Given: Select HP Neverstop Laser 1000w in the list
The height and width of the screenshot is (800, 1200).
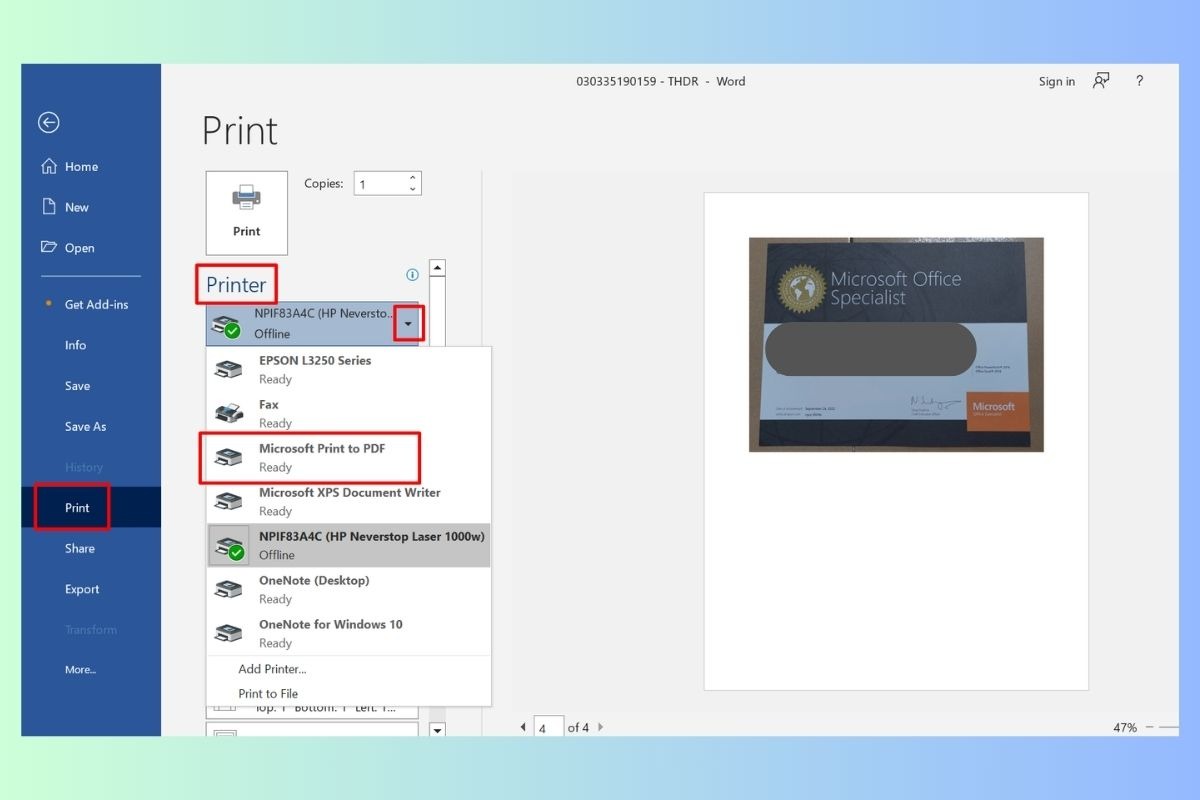Looking at the screenshot, I should pyautogui.click(x=349, y=545).
